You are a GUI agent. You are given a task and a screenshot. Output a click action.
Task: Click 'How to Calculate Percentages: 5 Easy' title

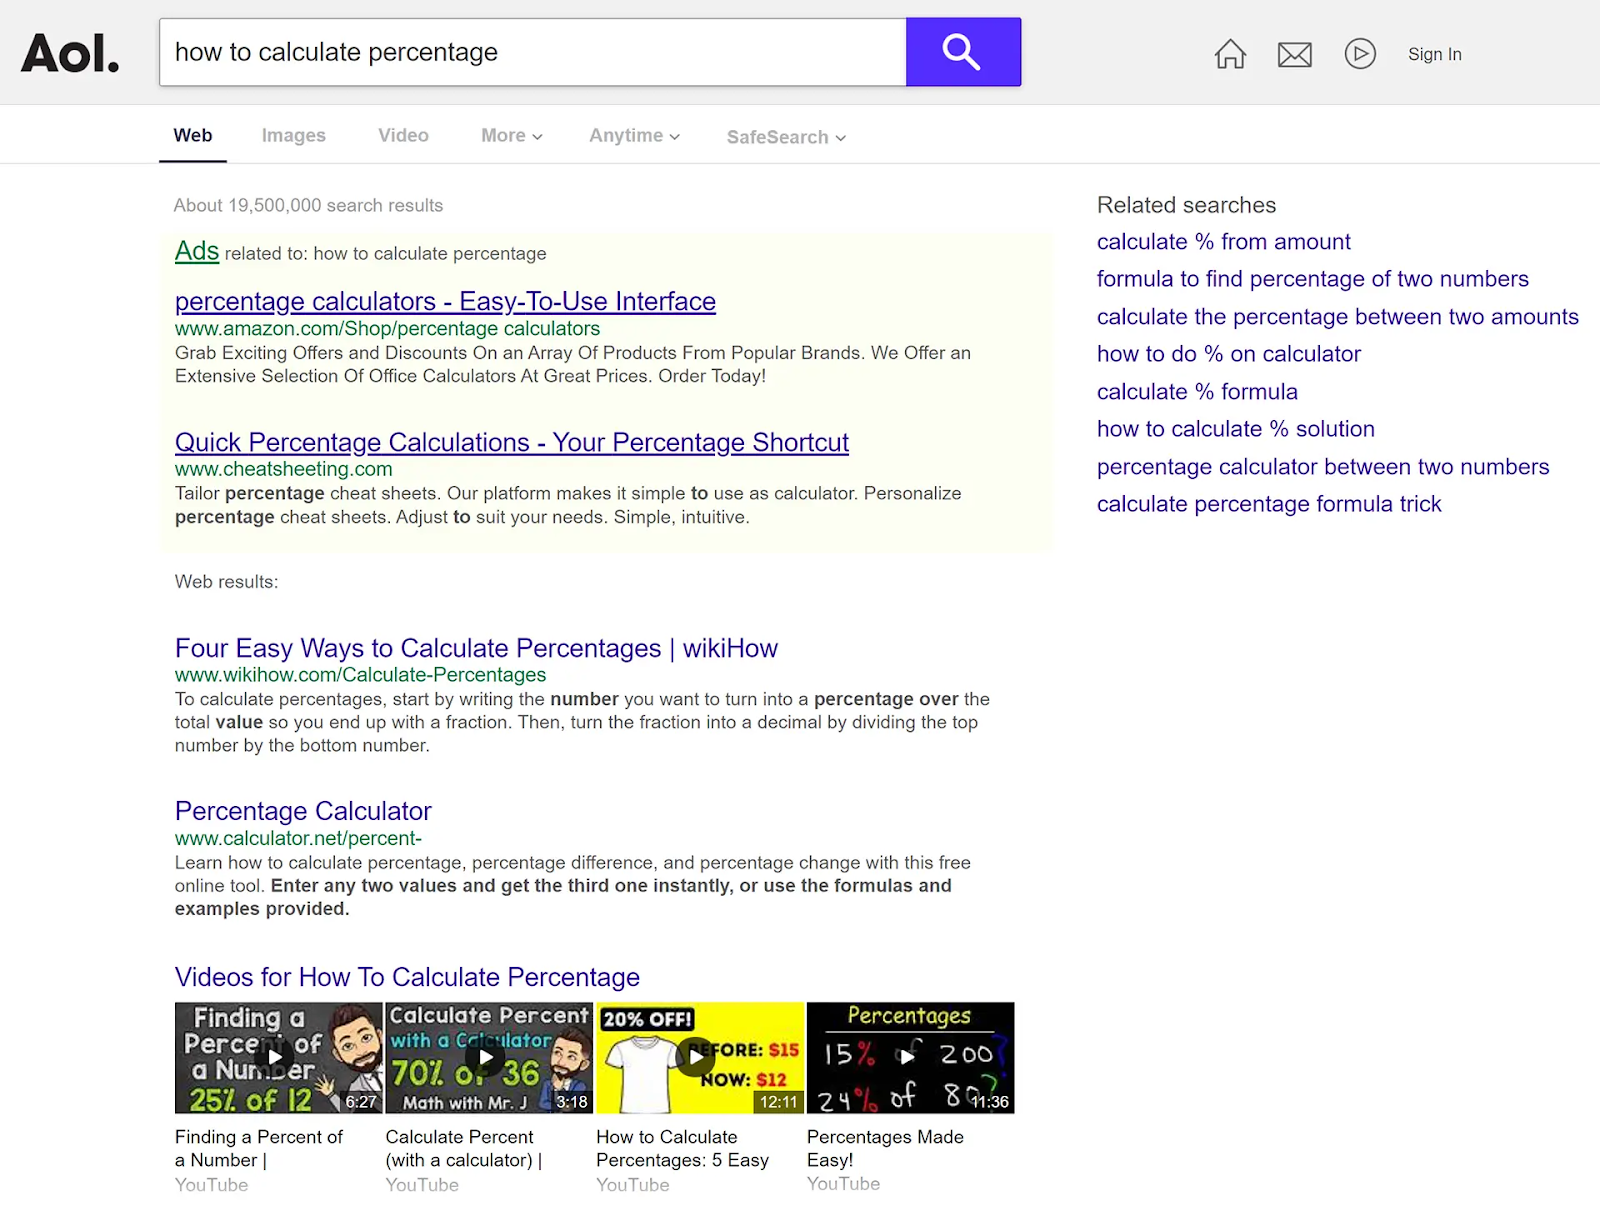click(682, 1148)
